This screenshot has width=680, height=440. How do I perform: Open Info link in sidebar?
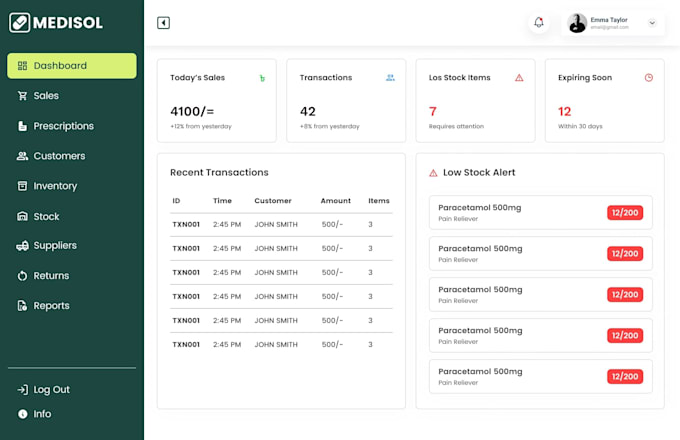click(x=42, y=414)
